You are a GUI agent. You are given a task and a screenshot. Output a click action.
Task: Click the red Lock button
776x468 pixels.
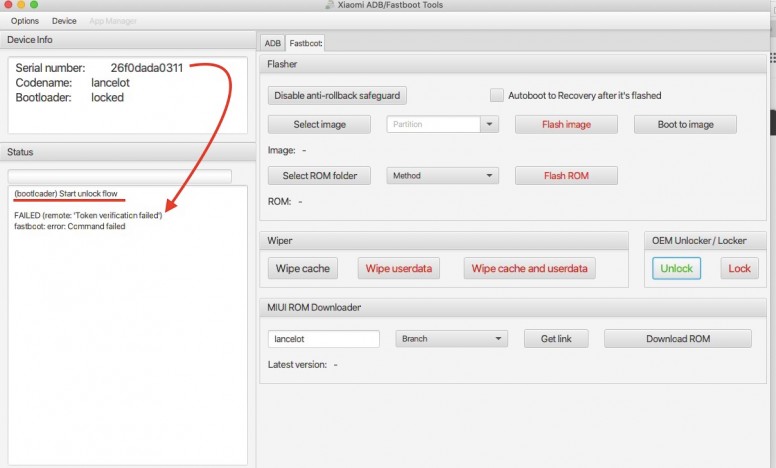(x=739, y=268)
